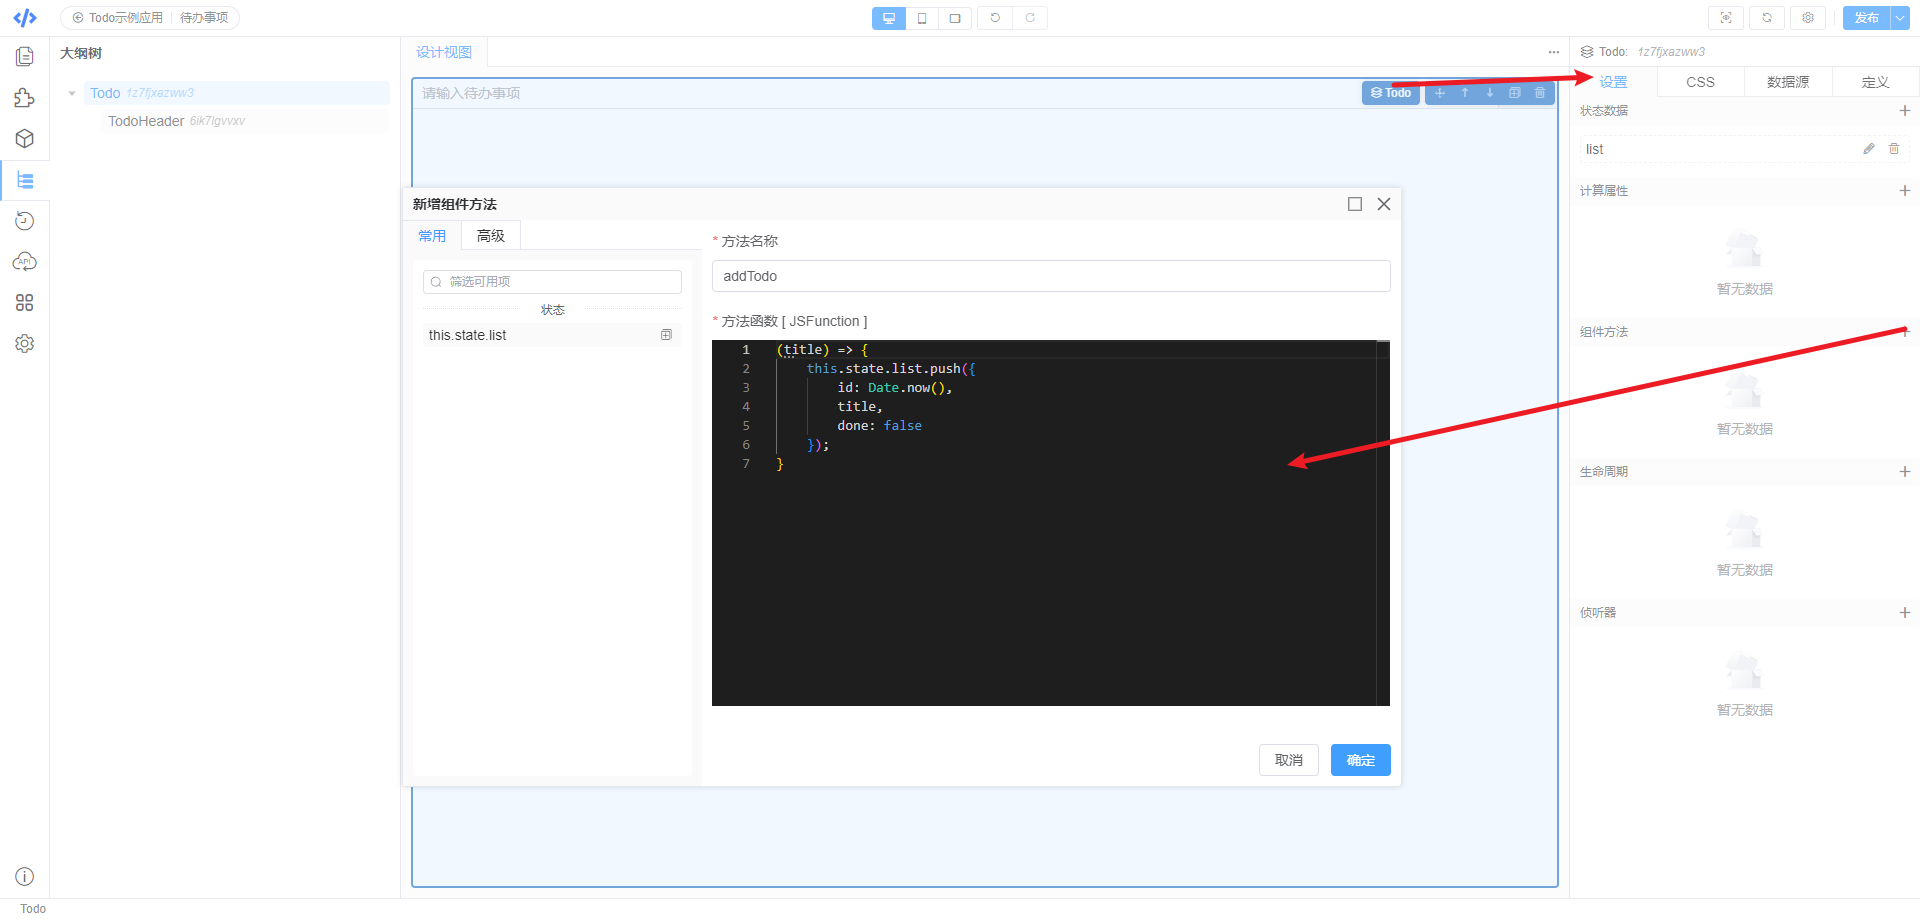Click the 请输入待办事项 canvas input

[x=886, y=93]
